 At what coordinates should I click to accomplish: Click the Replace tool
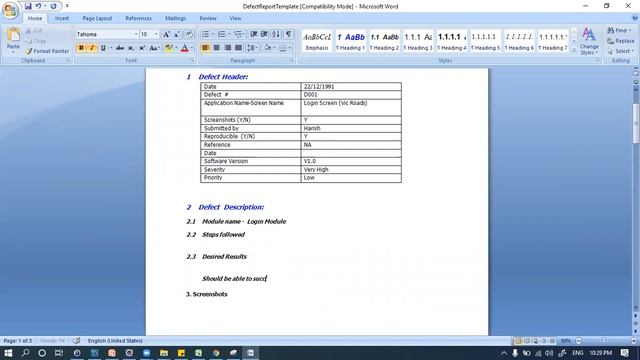coord(620,41)
